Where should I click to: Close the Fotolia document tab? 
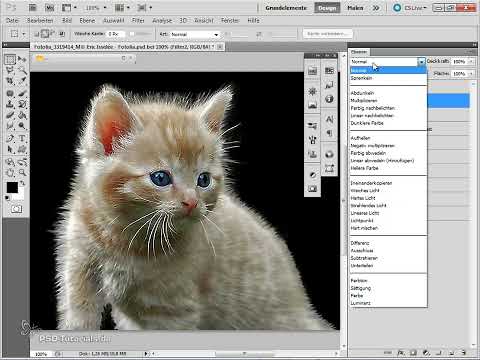220,47
